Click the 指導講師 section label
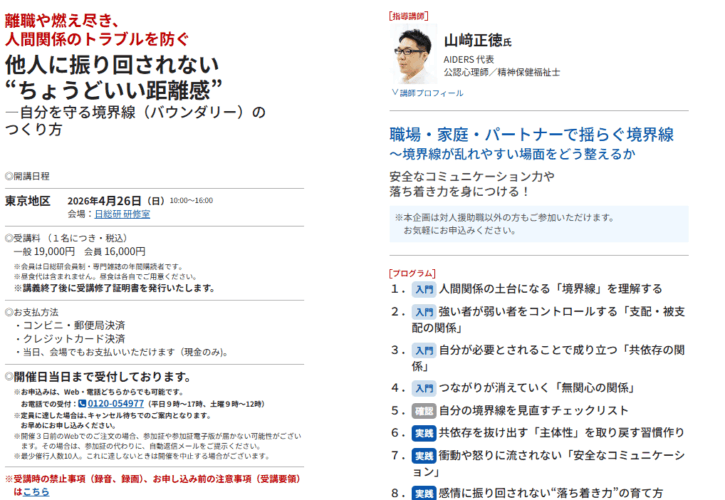The height and width of the screenshot is (500, 725). (408, 16)
